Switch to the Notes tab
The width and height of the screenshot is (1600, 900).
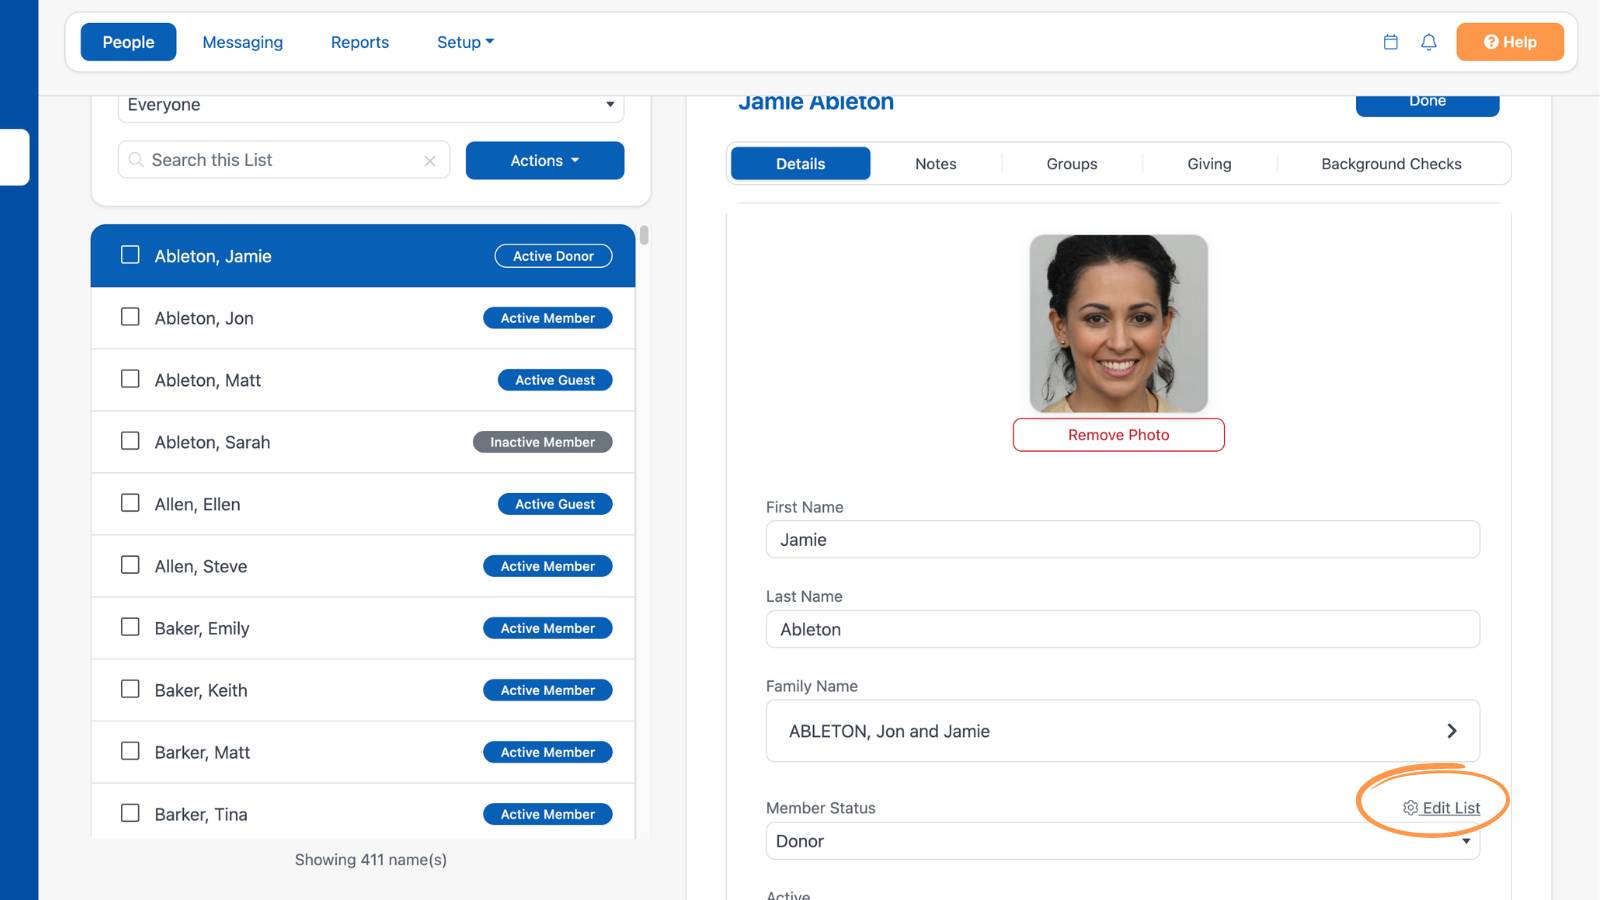(x=936, y=164)
